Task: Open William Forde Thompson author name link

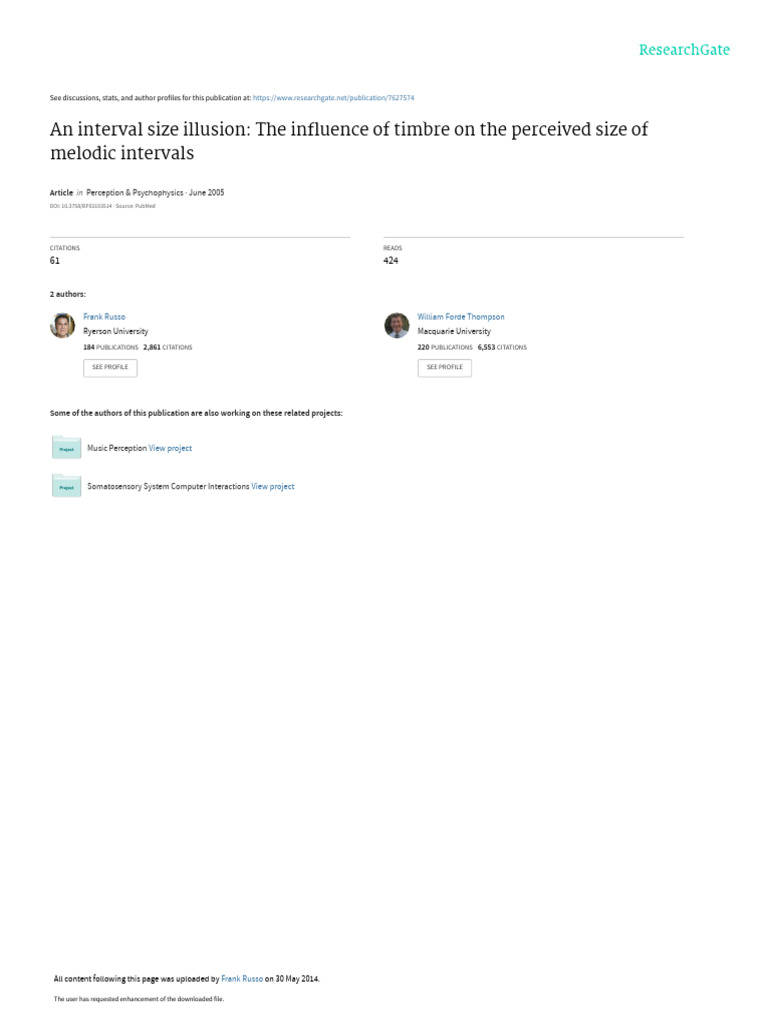Action: tap(460, 317)
